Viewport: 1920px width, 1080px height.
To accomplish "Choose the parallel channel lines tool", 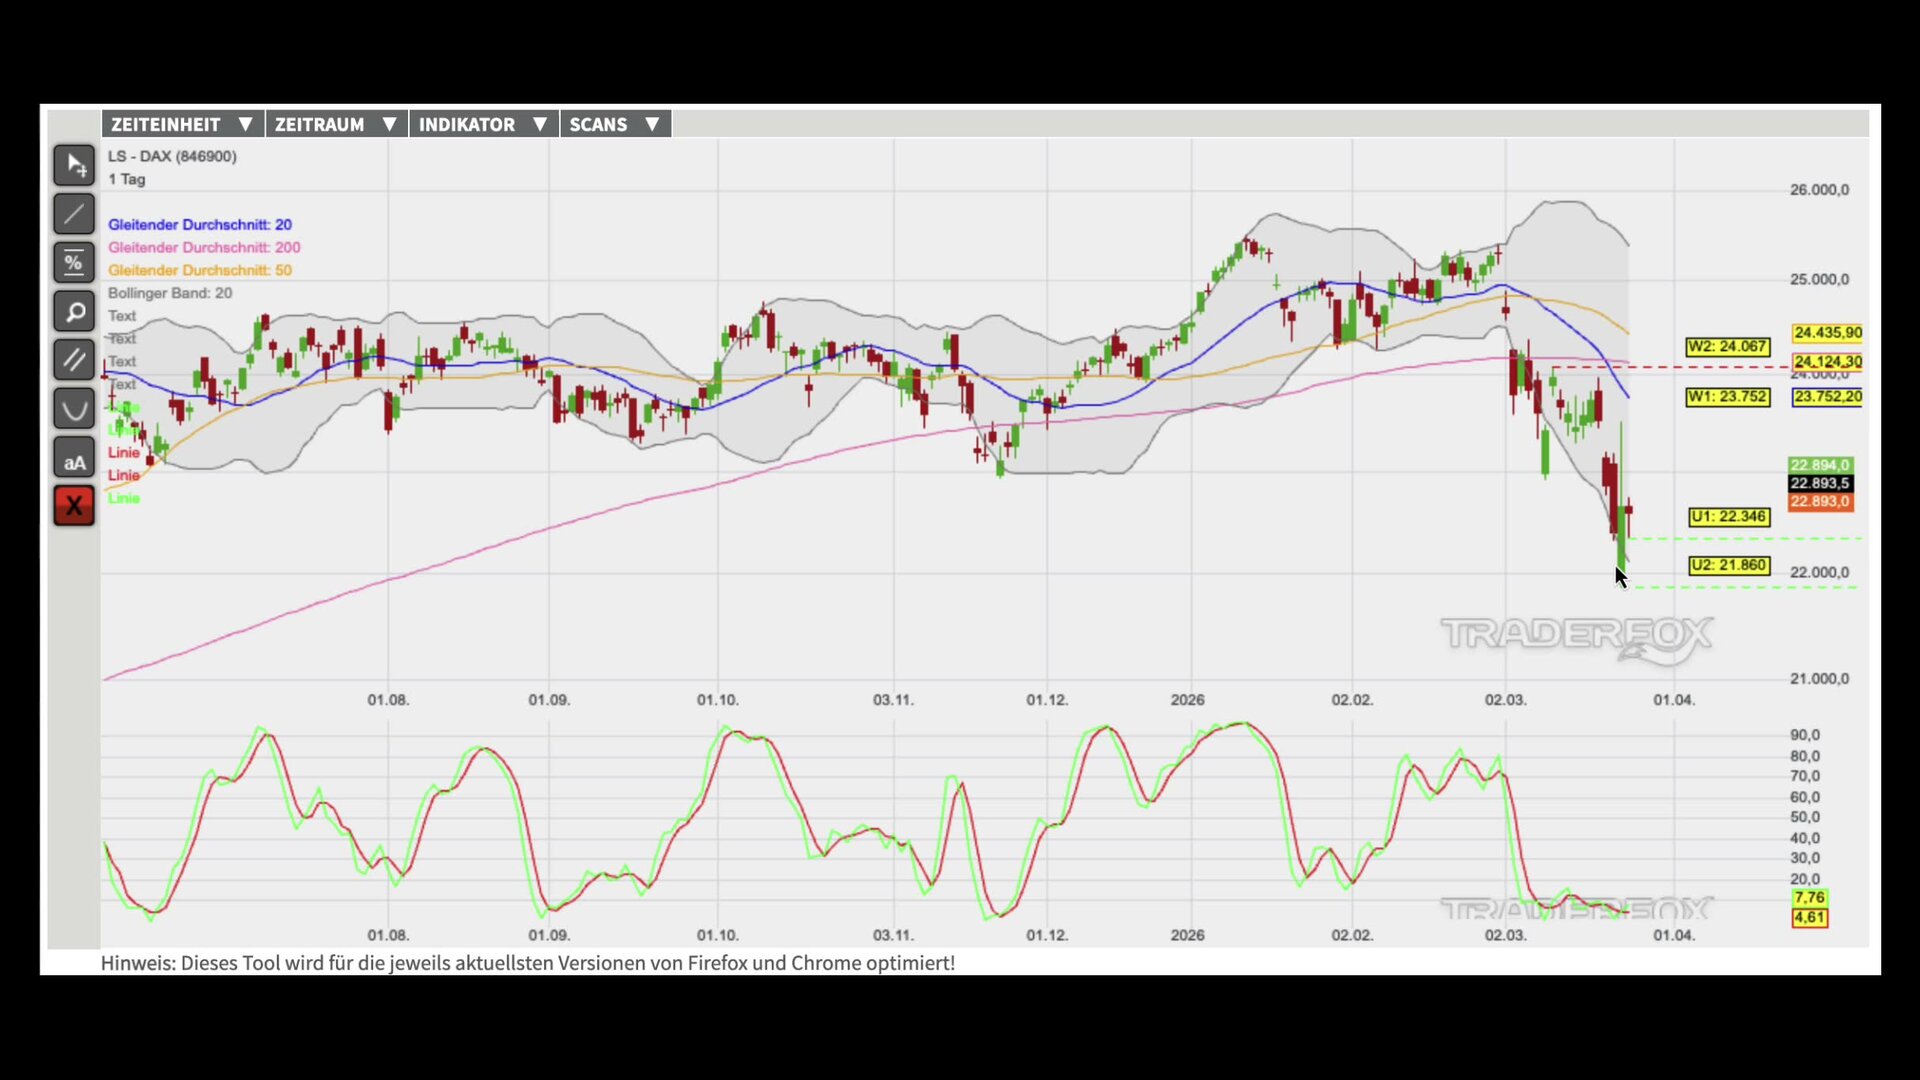I will click(74, 360).
